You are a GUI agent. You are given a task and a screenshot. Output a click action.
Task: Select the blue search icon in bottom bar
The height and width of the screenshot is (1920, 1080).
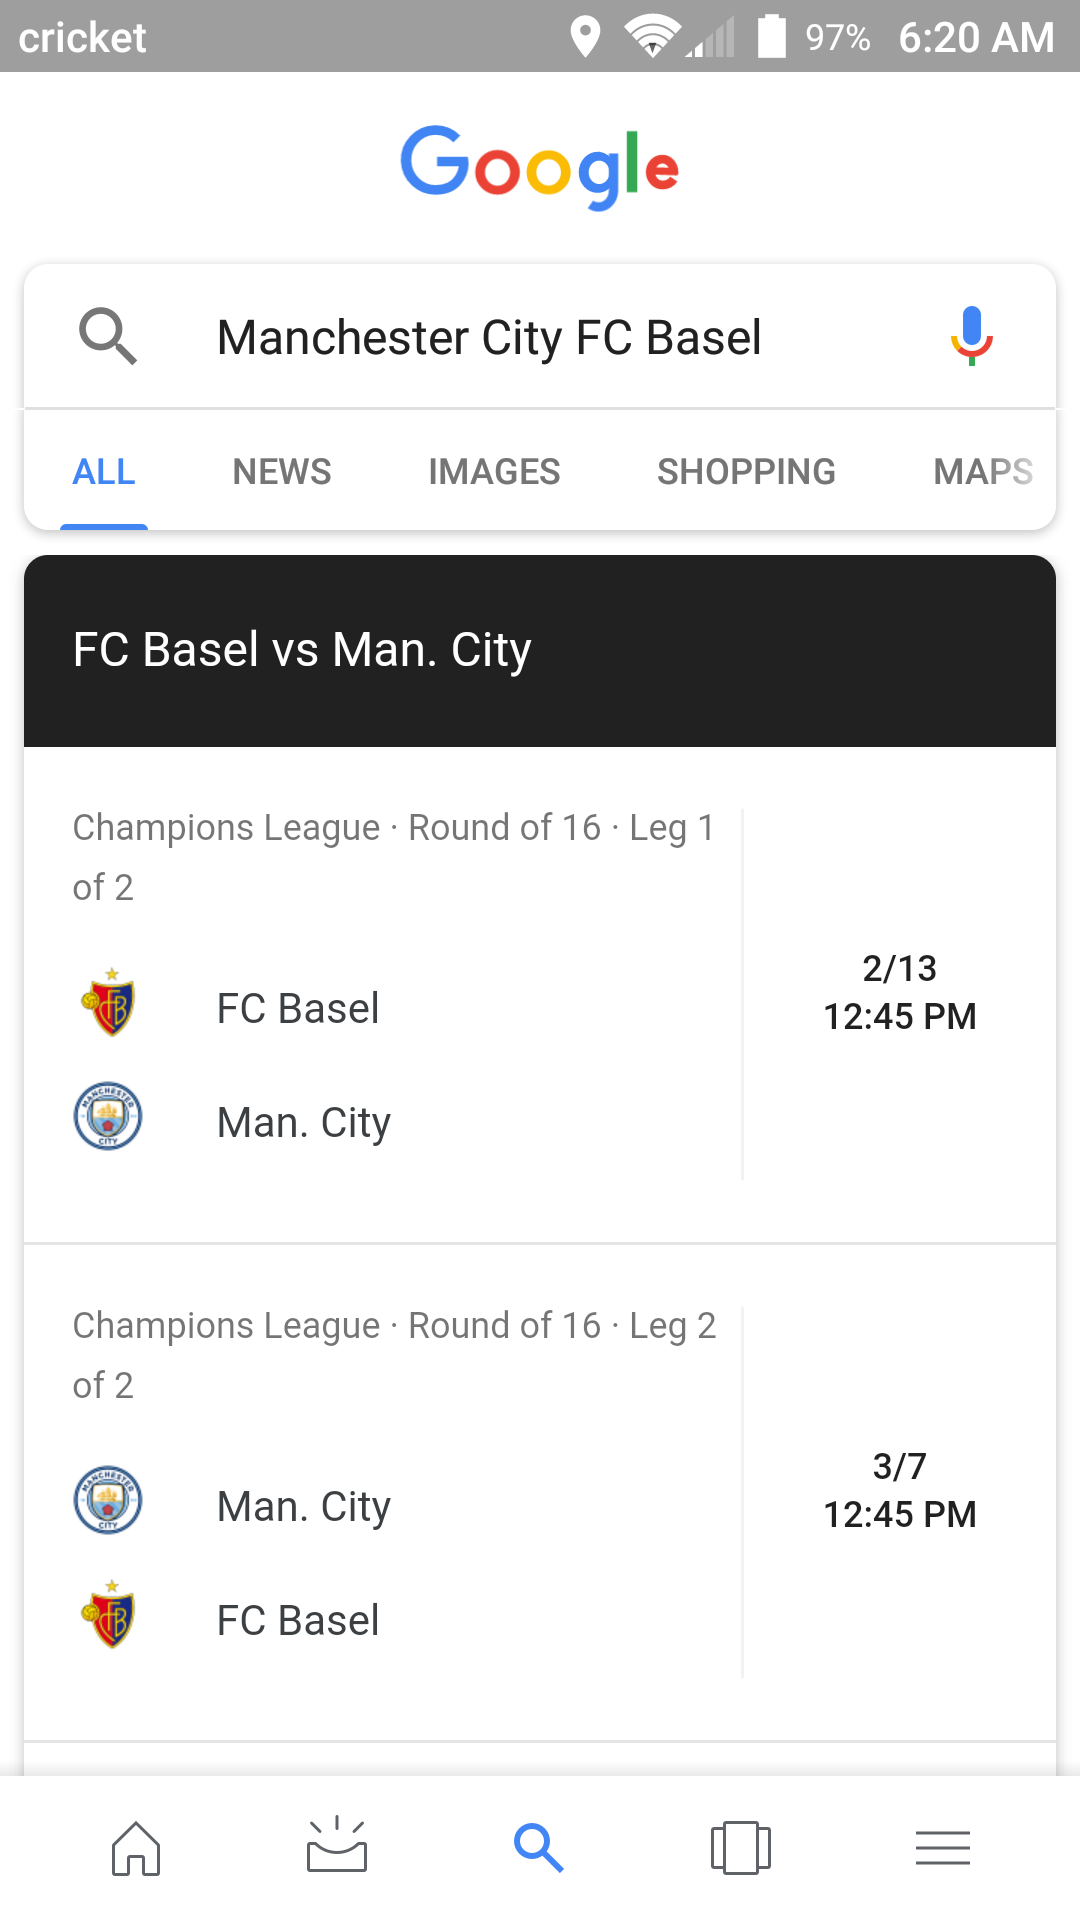pyautogui.click(x=539, y=1848)
